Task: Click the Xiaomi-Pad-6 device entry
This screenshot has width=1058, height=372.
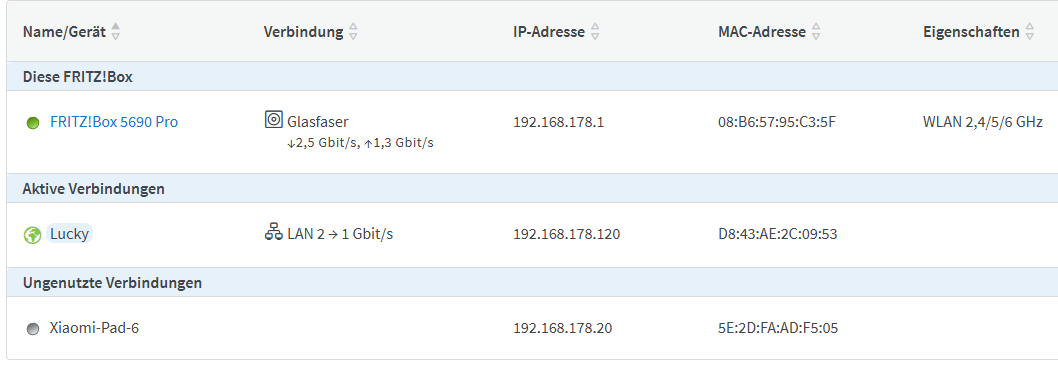Action: point(94,328)
